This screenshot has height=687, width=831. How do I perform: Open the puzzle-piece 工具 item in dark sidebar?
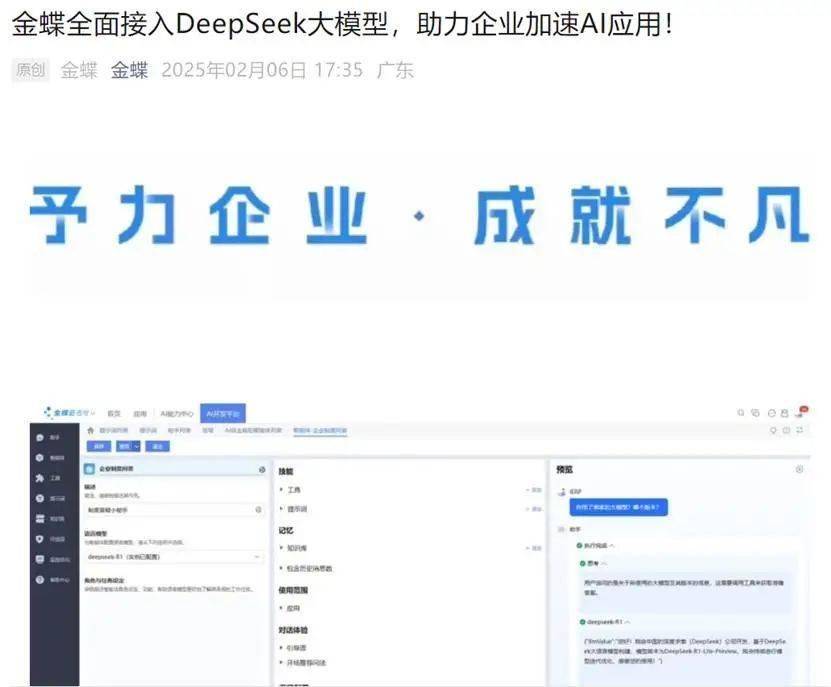[48, 478]
